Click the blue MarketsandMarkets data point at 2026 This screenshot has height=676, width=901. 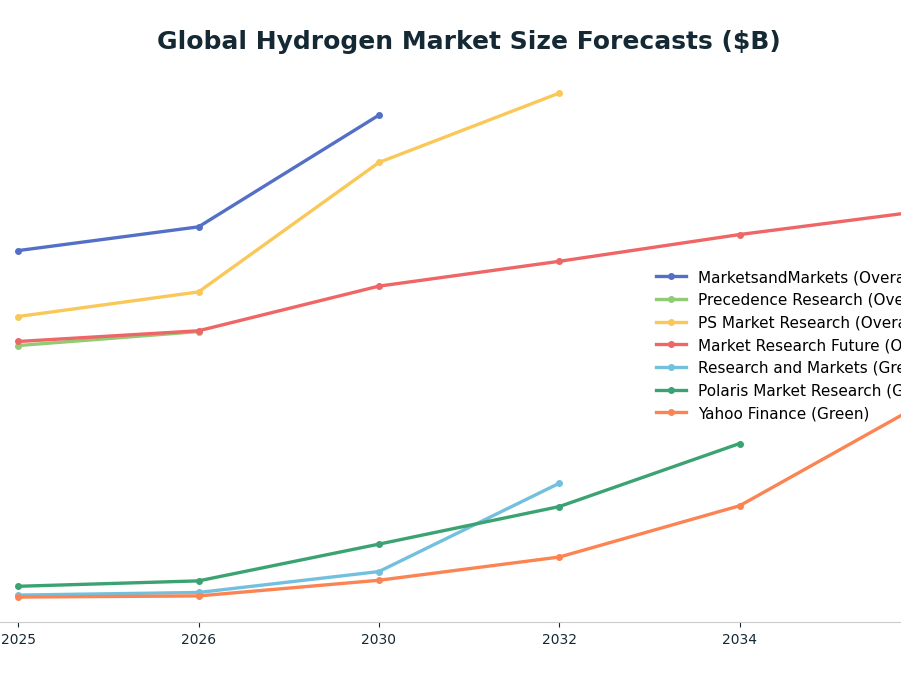click(x=199, y=227)
